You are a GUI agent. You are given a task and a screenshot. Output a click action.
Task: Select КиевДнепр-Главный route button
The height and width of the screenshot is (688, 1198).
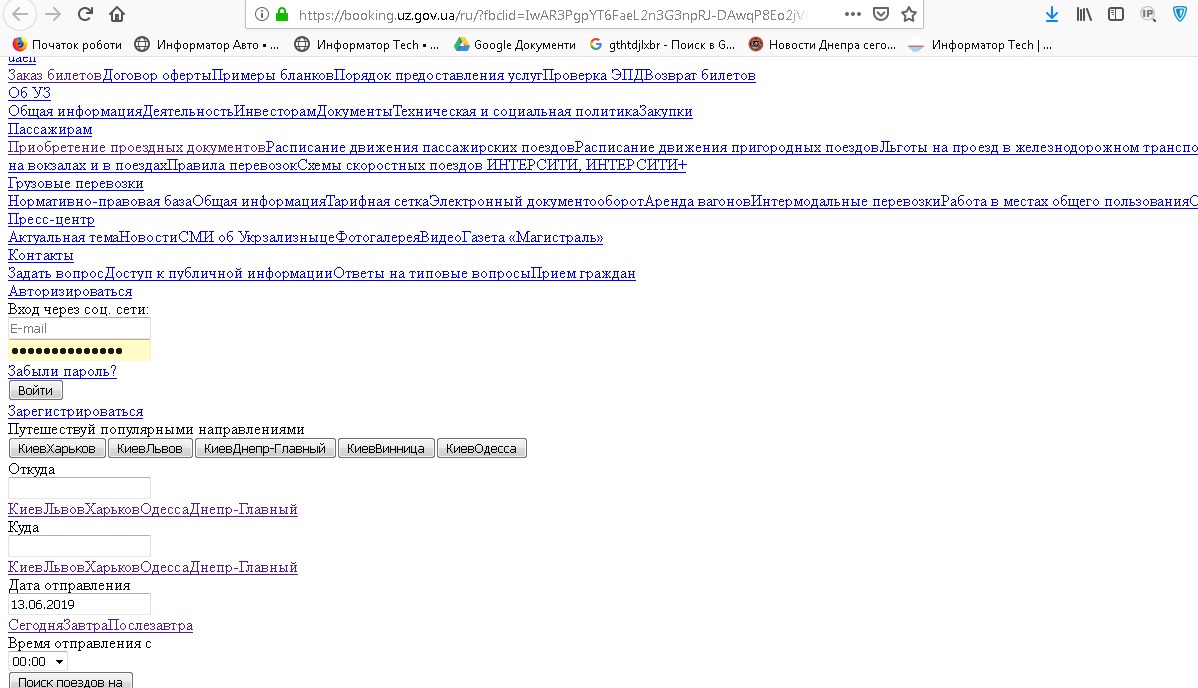[265, 449]
